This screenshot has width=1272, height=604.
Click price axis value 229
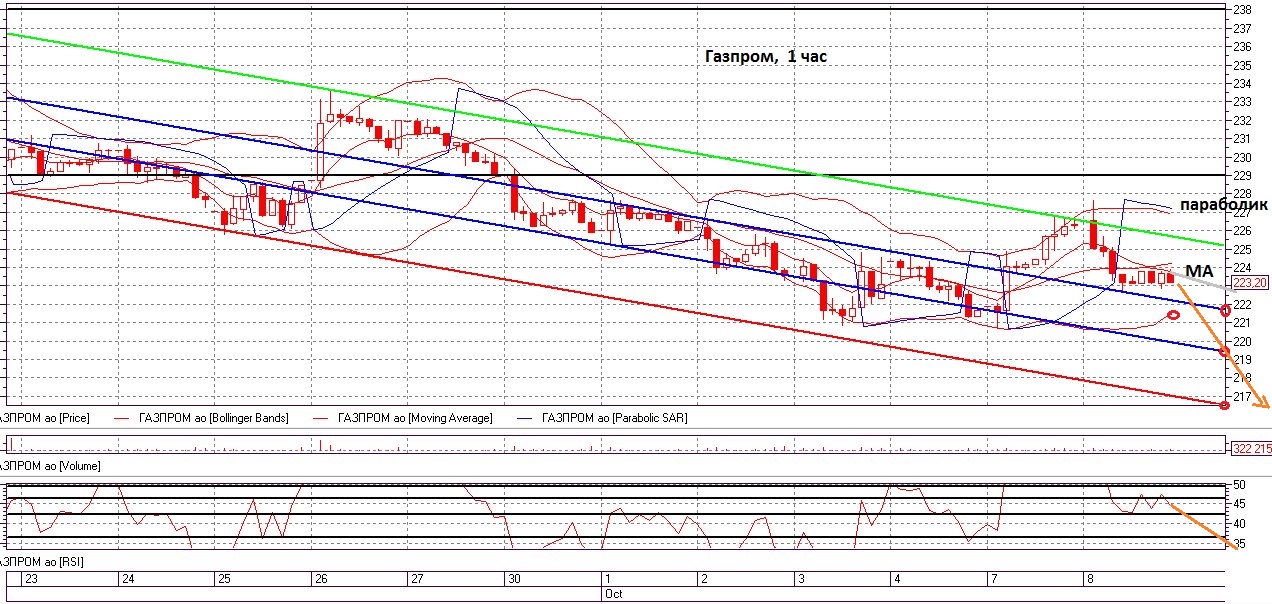pos(1244,176)
